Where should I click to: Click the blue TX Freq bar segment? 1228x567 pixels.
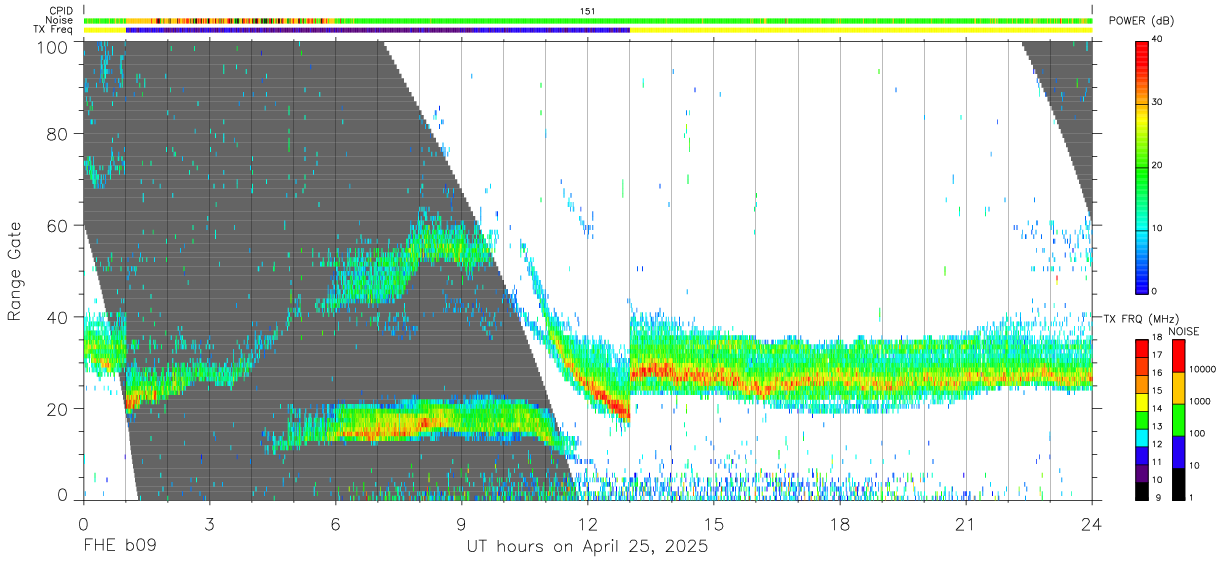pyautogui.click(x=378, y=30)
